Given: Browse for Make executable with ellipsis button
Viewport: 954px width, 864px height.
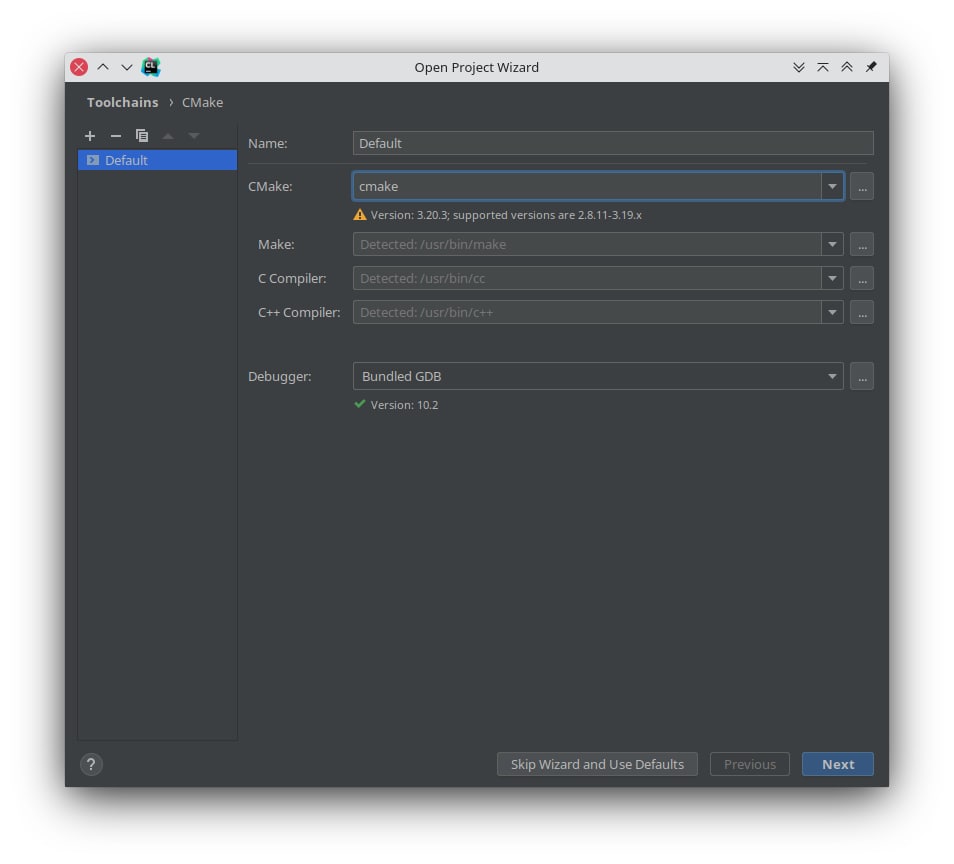Looking at the screenshot, I should pos(862,244).
